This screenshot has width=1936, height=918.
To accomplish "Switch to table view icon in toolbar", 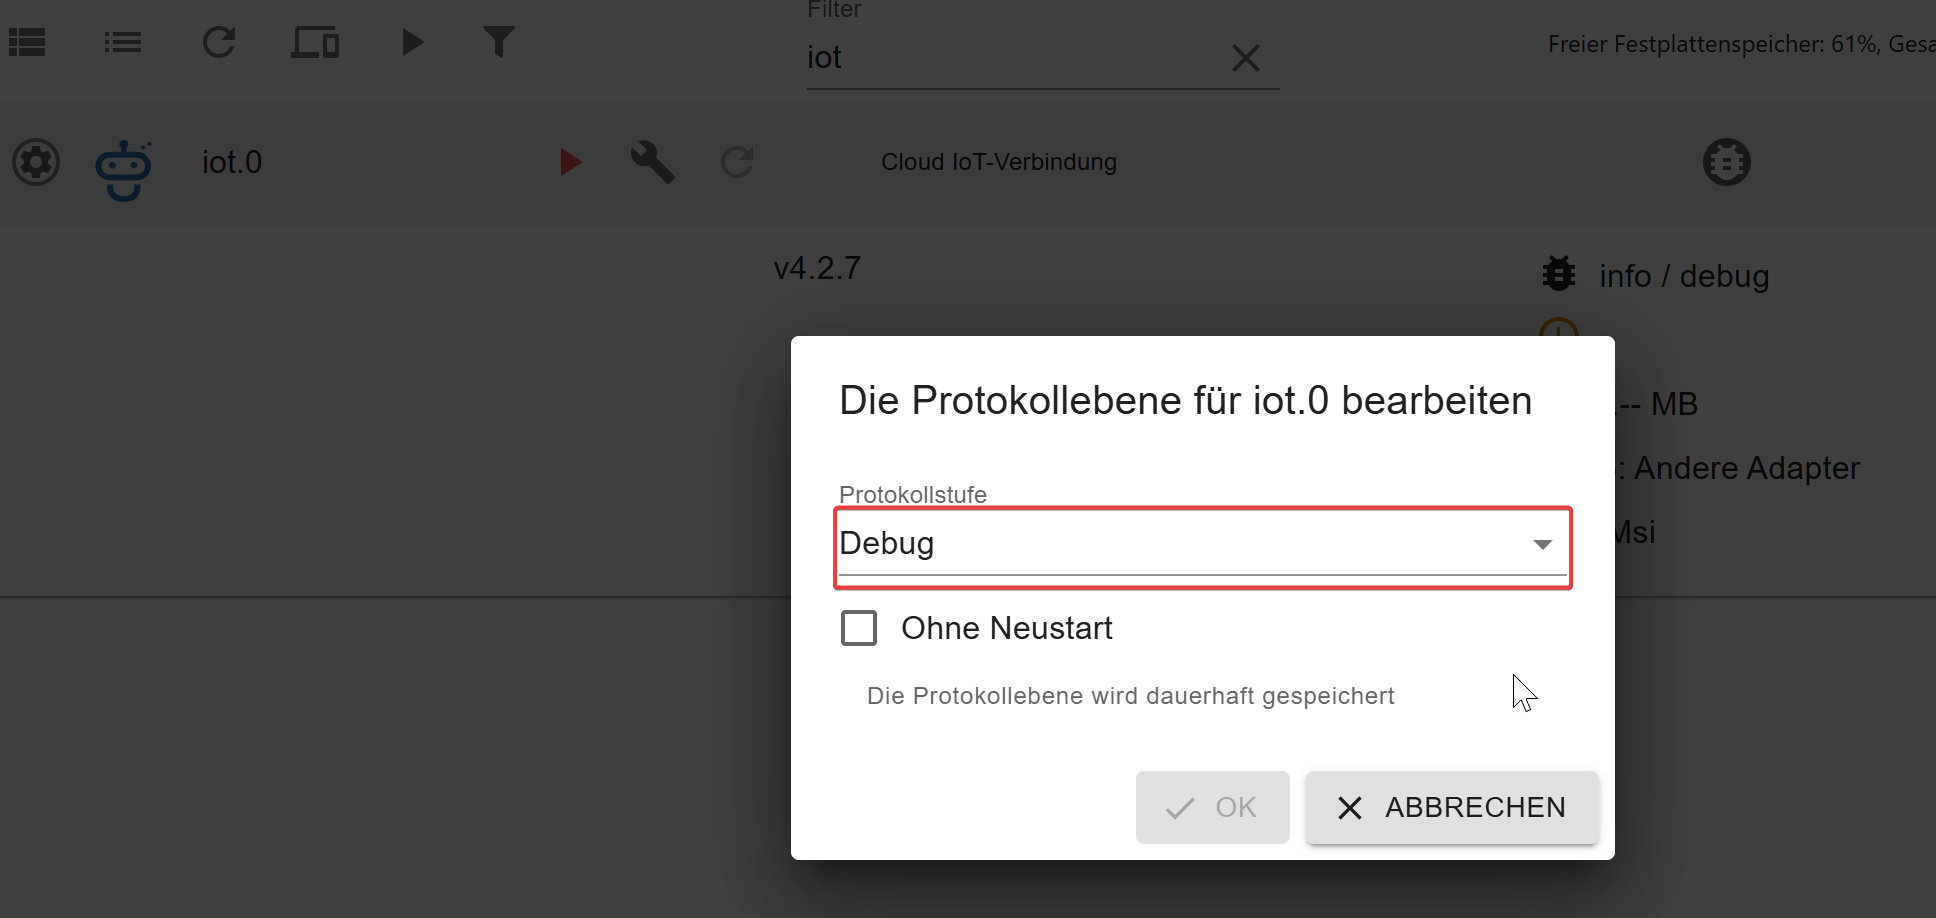I will (27, 43).
